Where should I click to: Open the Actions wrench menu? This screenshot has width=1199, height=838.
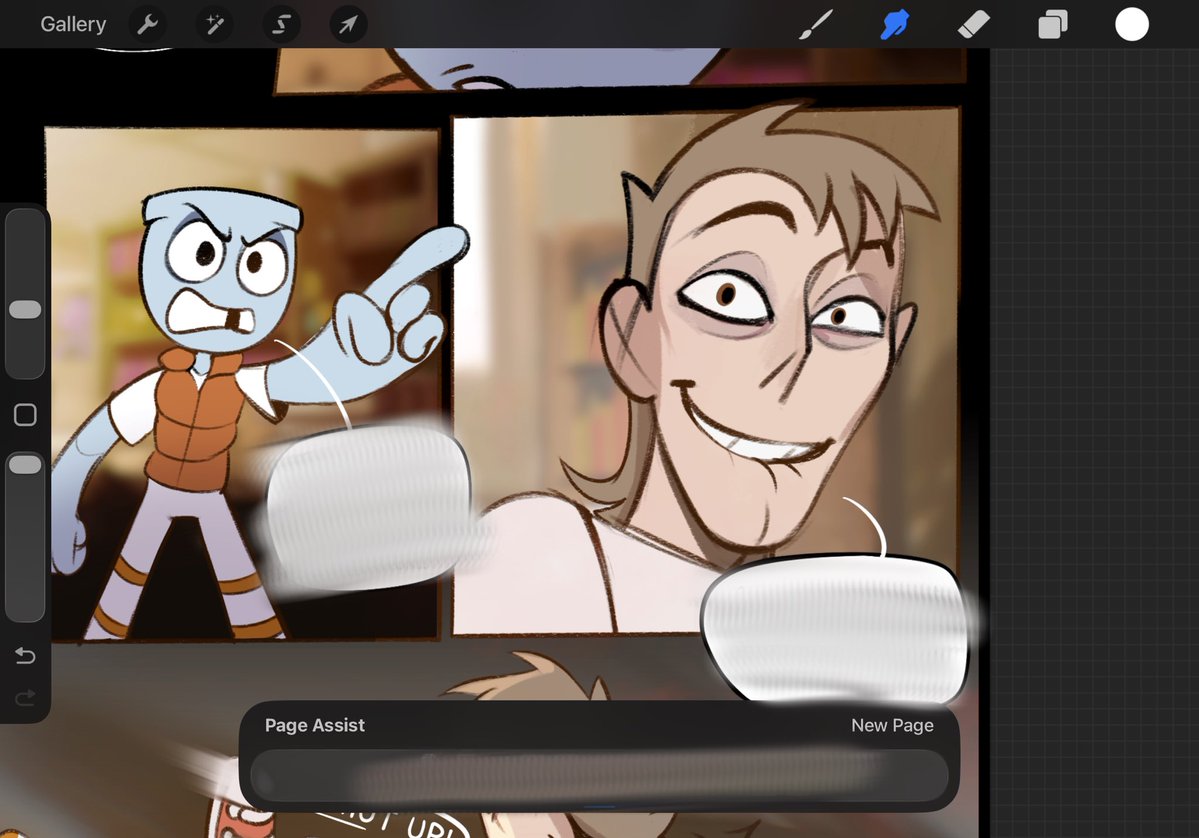[148, 24]
